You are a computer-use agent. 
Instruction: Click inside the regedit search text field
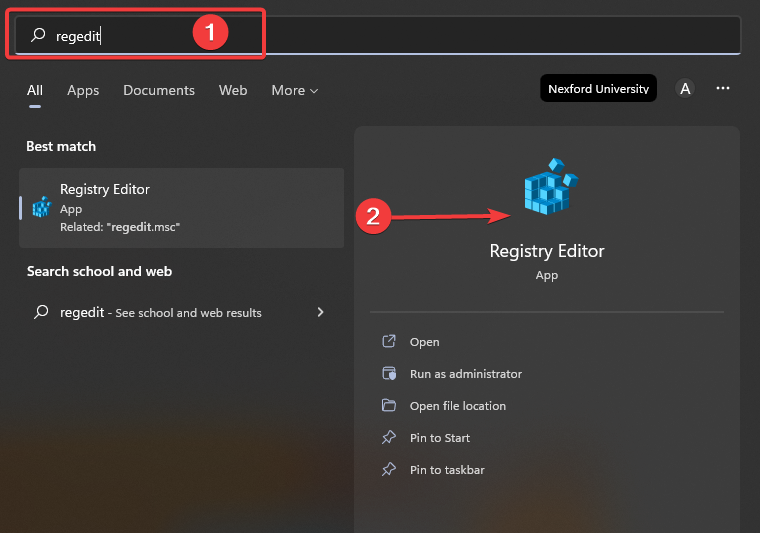pos(400,35)
